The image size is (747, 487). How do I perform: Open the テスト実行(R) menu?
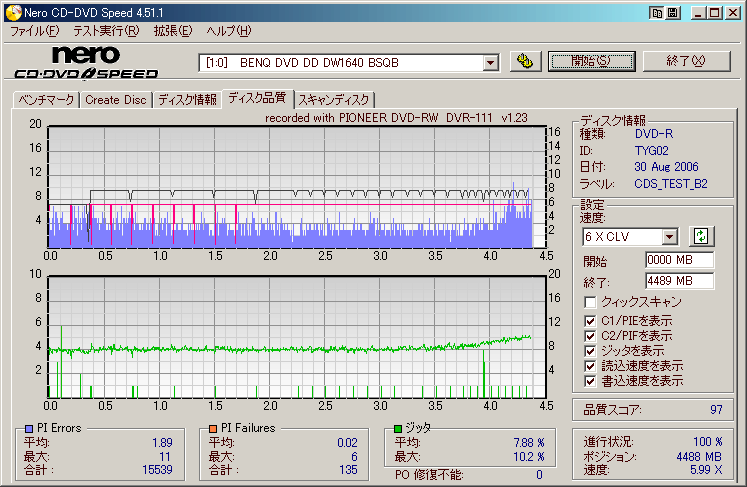(106, 31)
